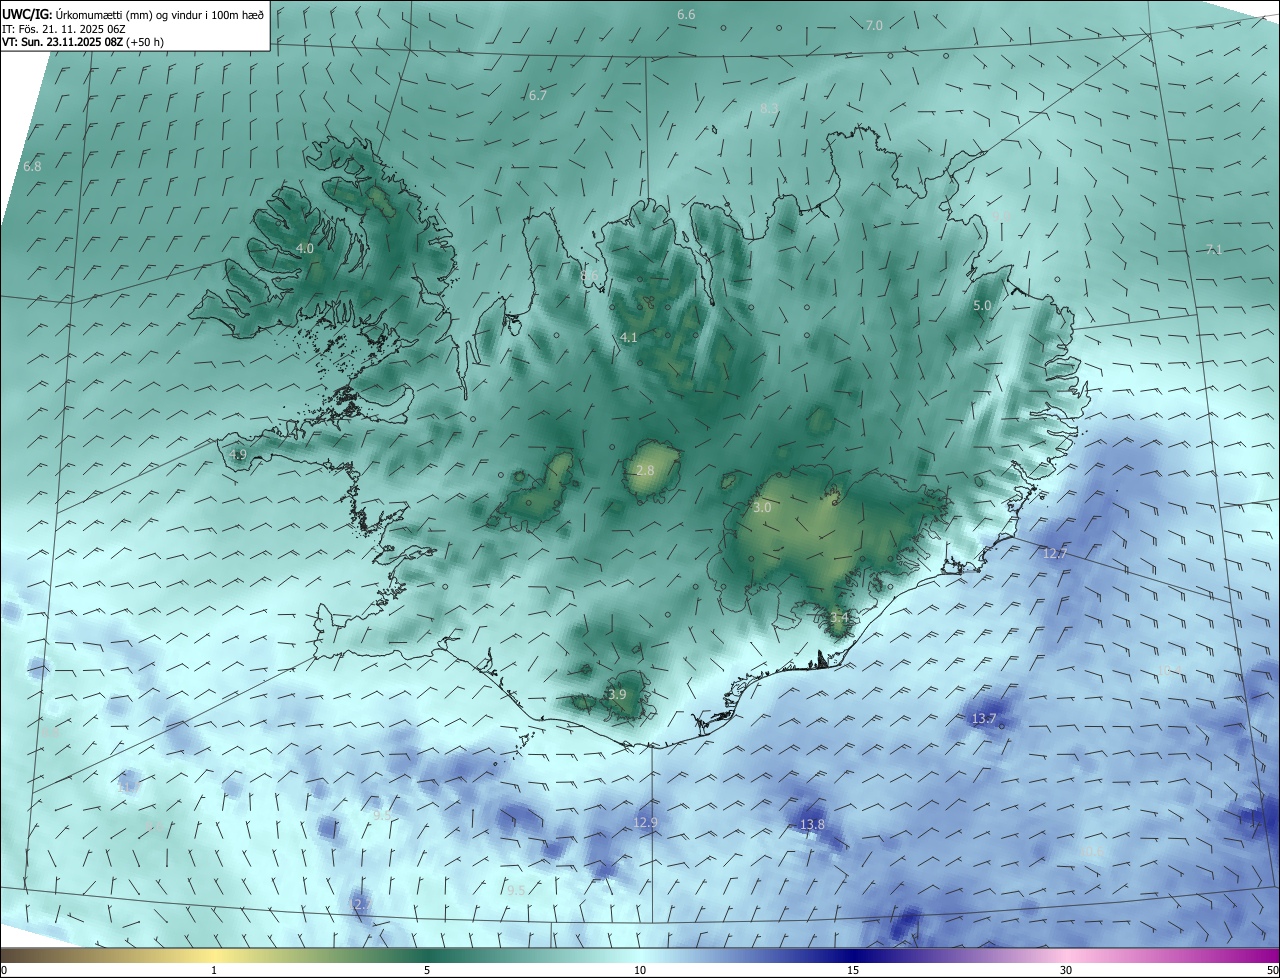This screenshot has height=978, width=1280.
Task: Click the 3.4 value label
Action: pyautogui.click(x=839, y=618)
